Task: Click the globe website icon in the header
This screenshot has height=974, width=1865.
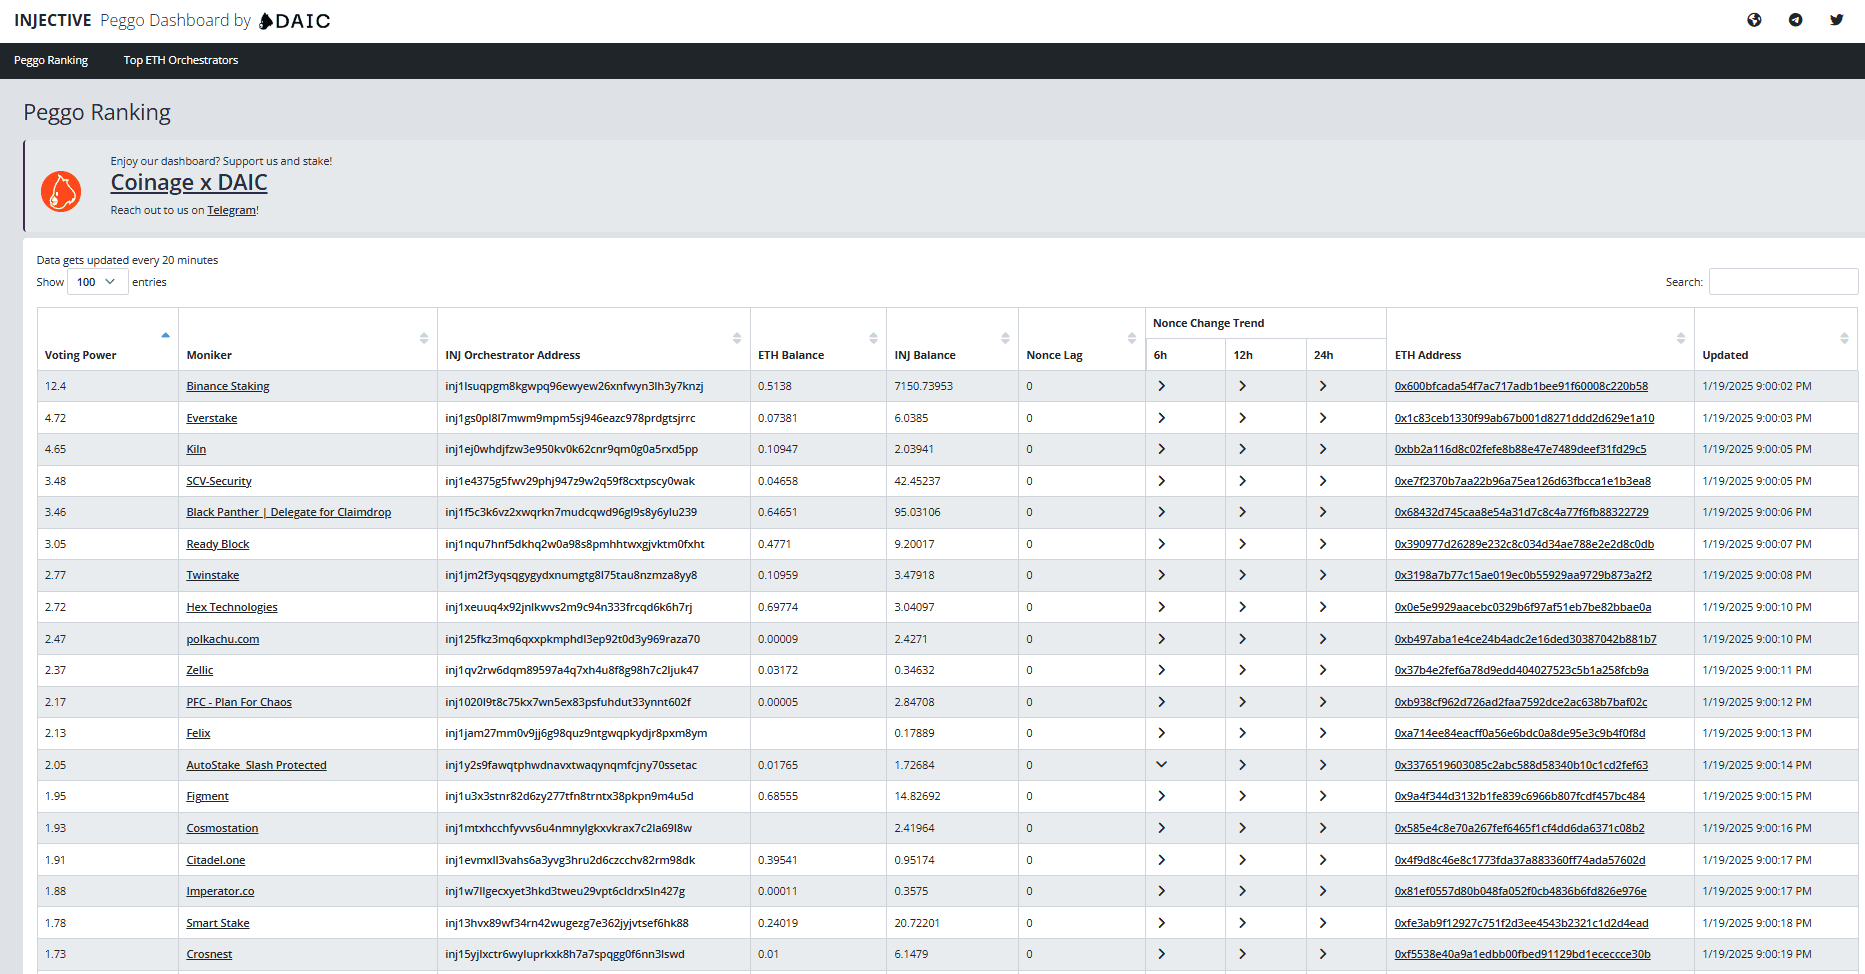Action: pyautogui.click(x=1755, y=19)
